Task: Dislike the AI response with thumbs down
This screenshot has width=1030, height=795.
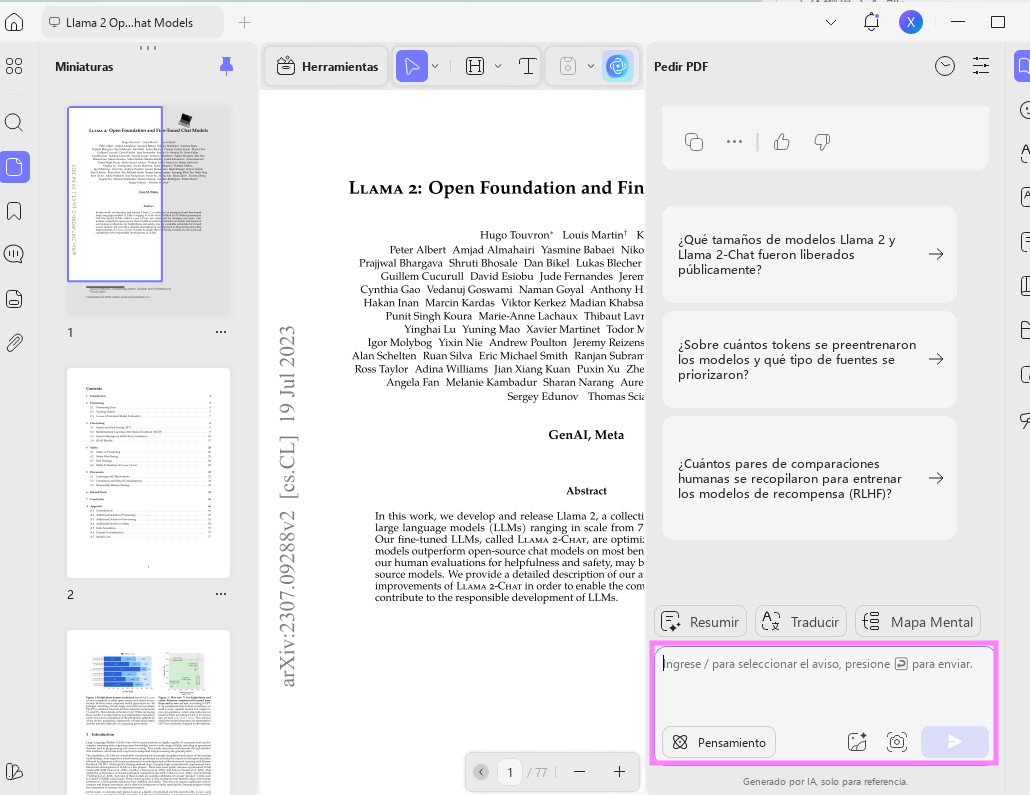Action: pyautogui.click(x=822, y=142)
